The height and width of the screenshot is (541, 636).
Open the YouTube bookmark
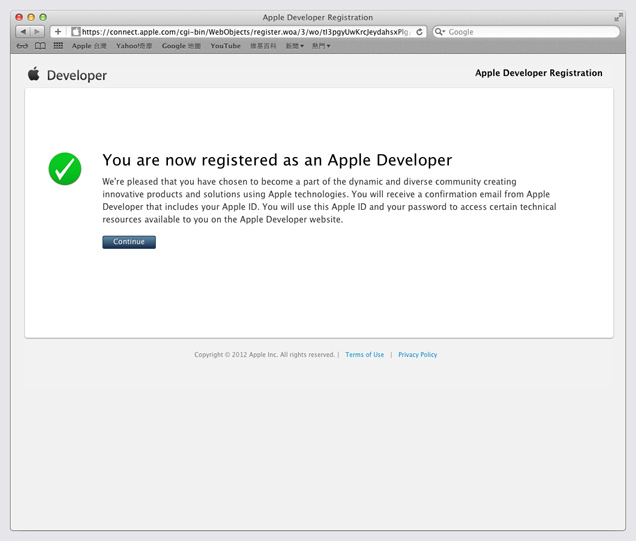pos(226,46)
